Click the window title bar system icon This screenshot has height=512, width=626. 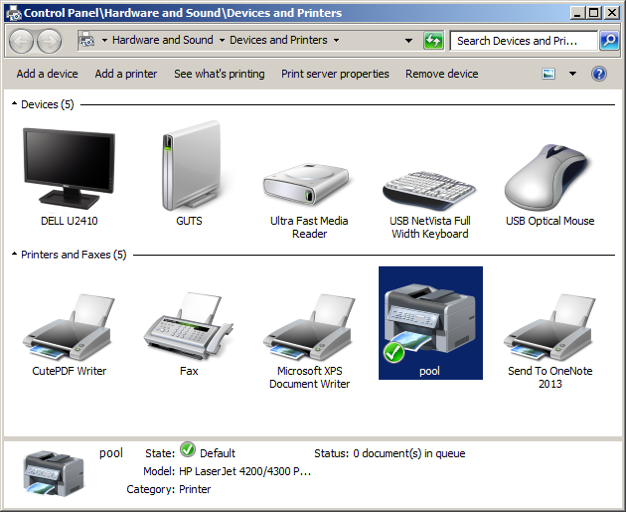click(x=14, y=13)
